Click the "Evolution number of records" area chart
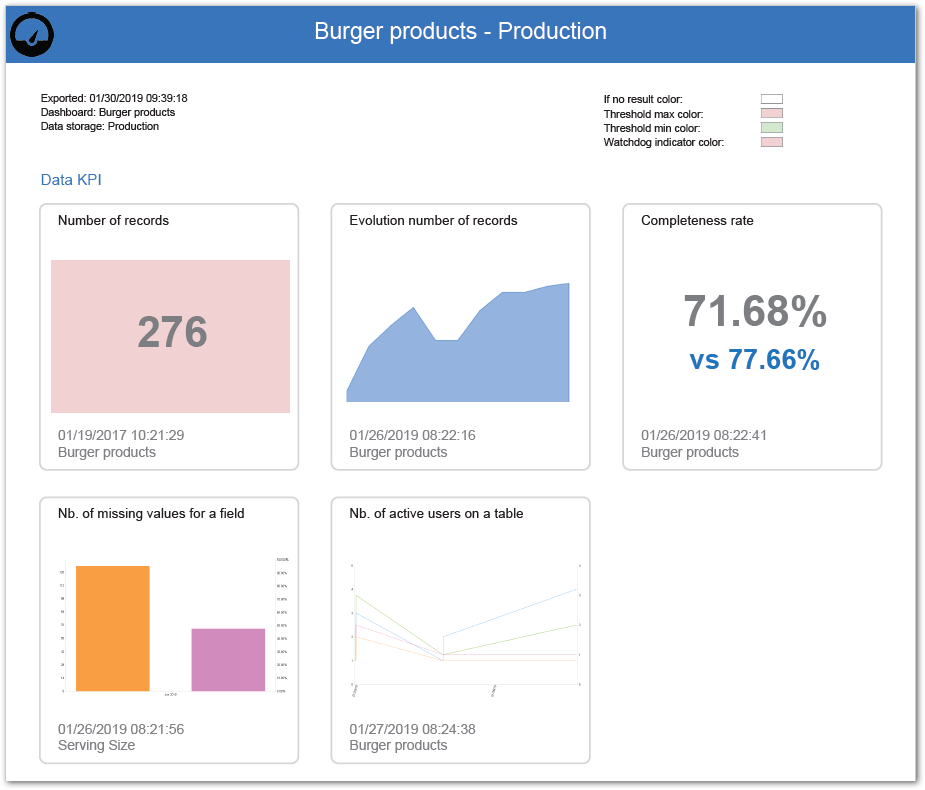 click(460, 340)
